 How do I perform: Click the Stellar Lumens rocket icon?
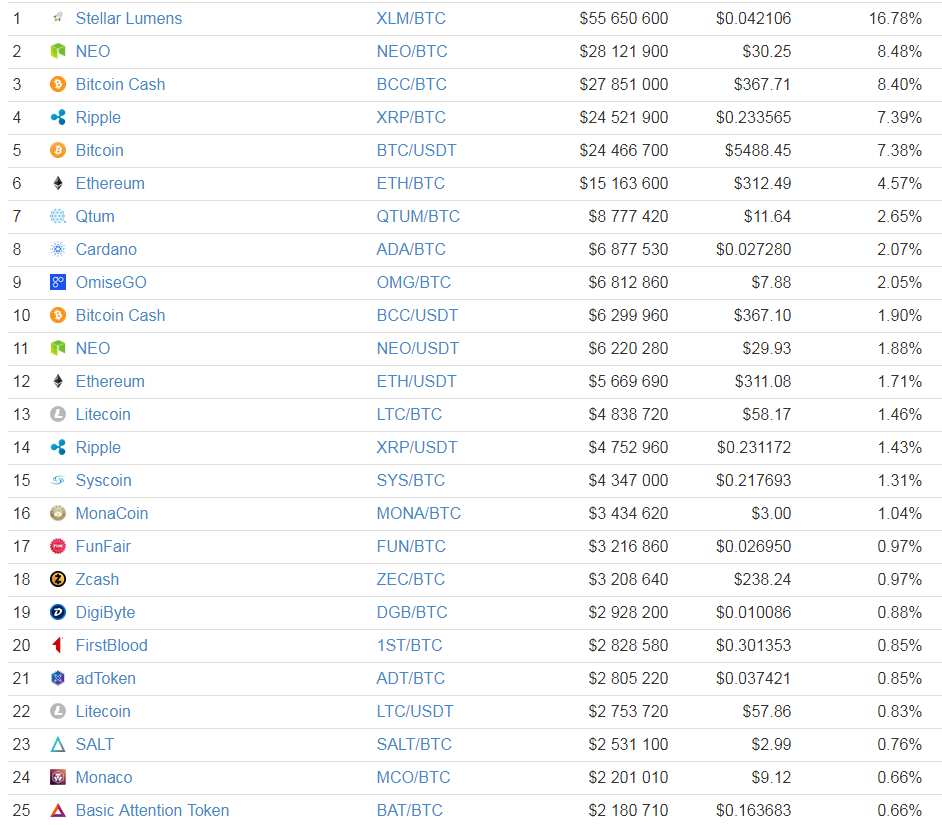point(58,18)
